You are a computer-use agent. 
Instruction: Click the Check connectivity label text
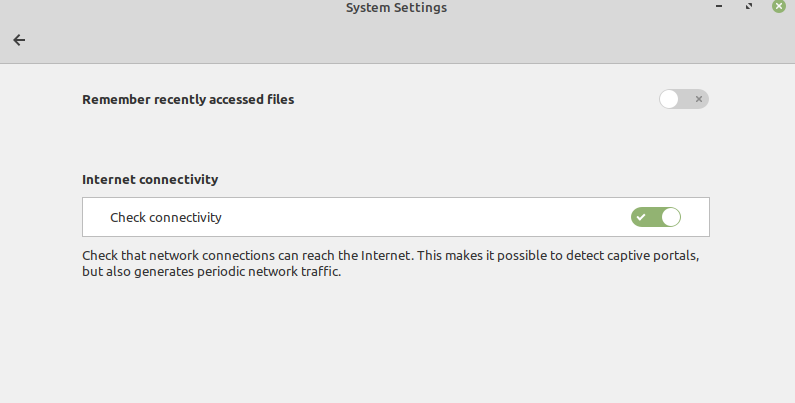[166, 217]
